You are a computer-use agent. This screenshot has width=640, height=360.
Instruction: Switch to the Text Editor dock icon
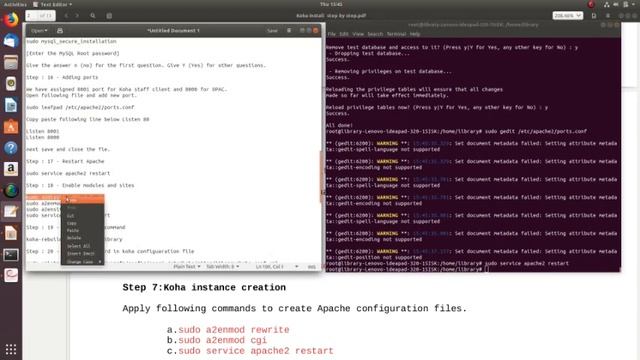(11, 212)
